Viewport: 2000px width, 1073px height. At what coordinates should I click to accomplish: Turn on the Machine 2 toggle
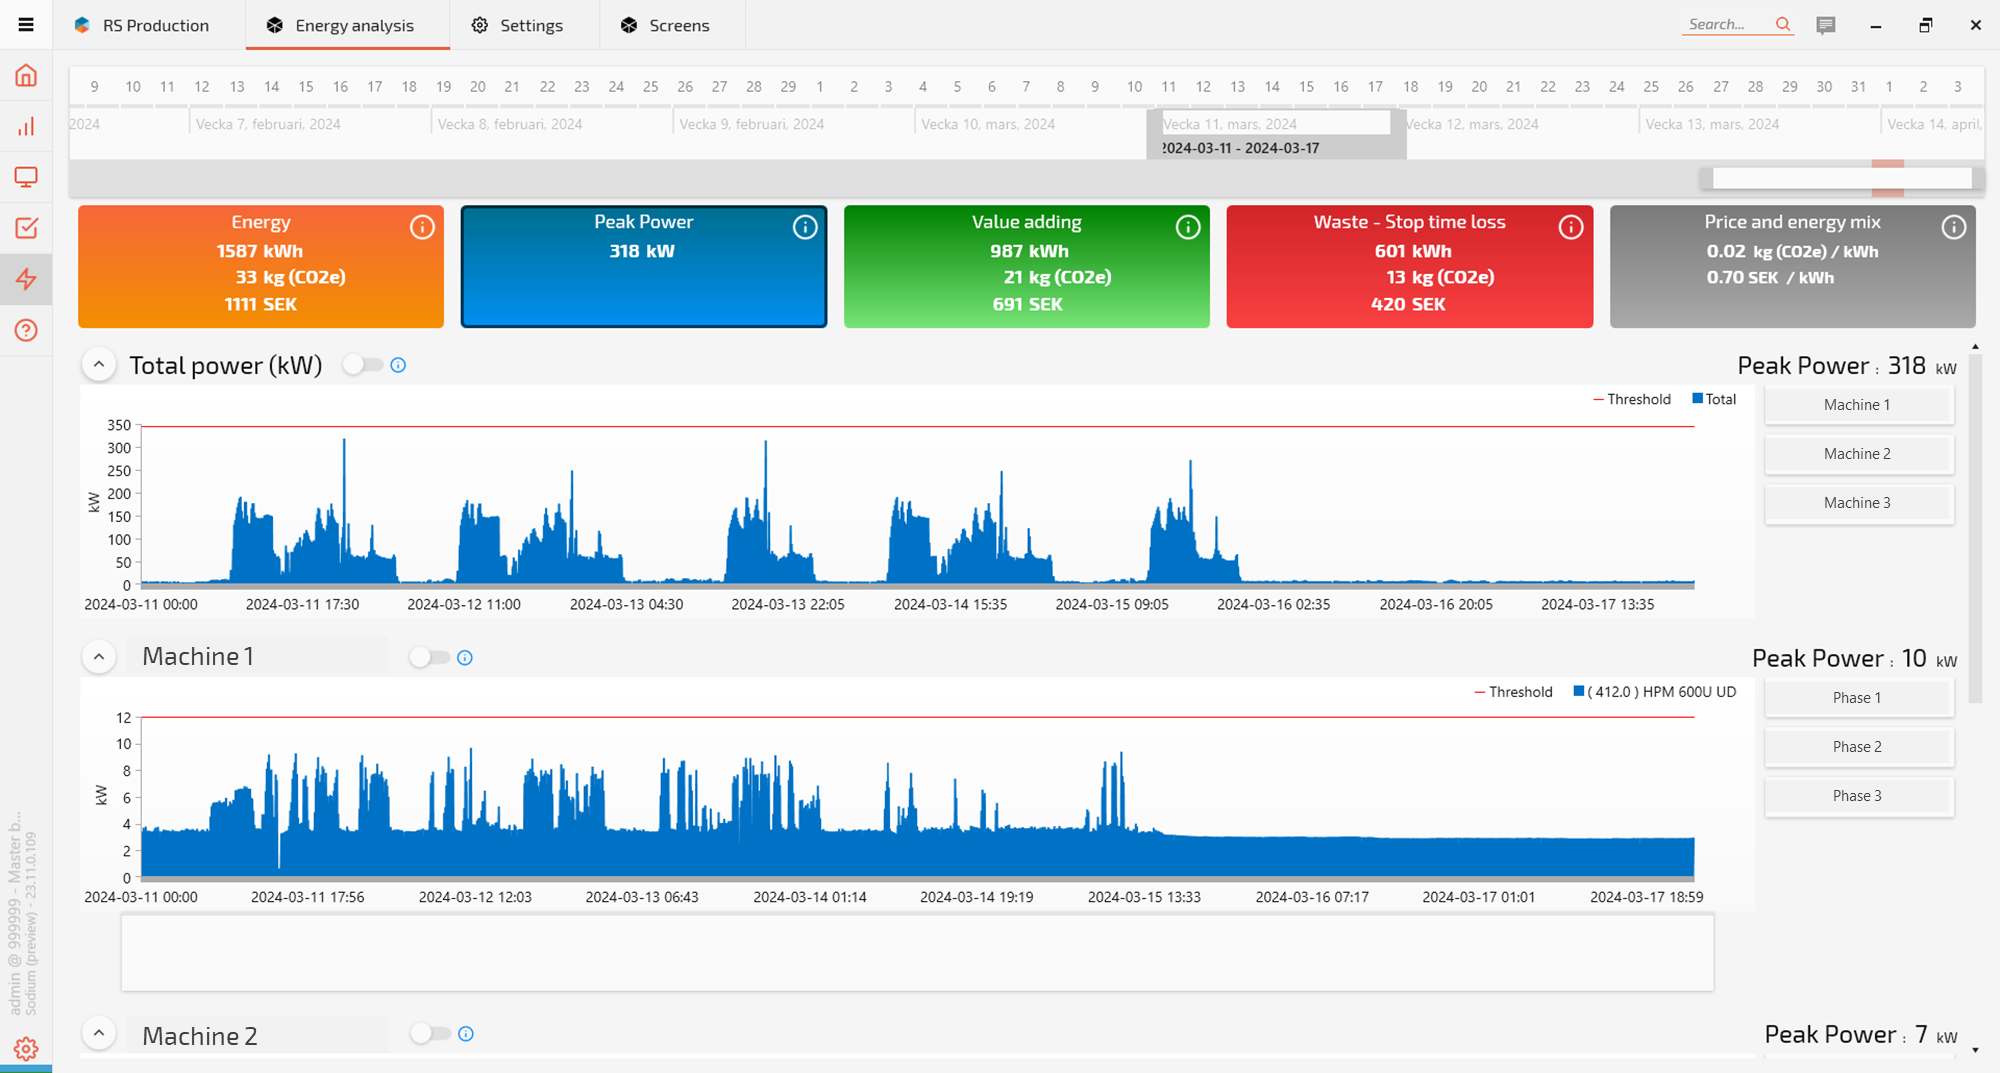[x=430, y=1033]
